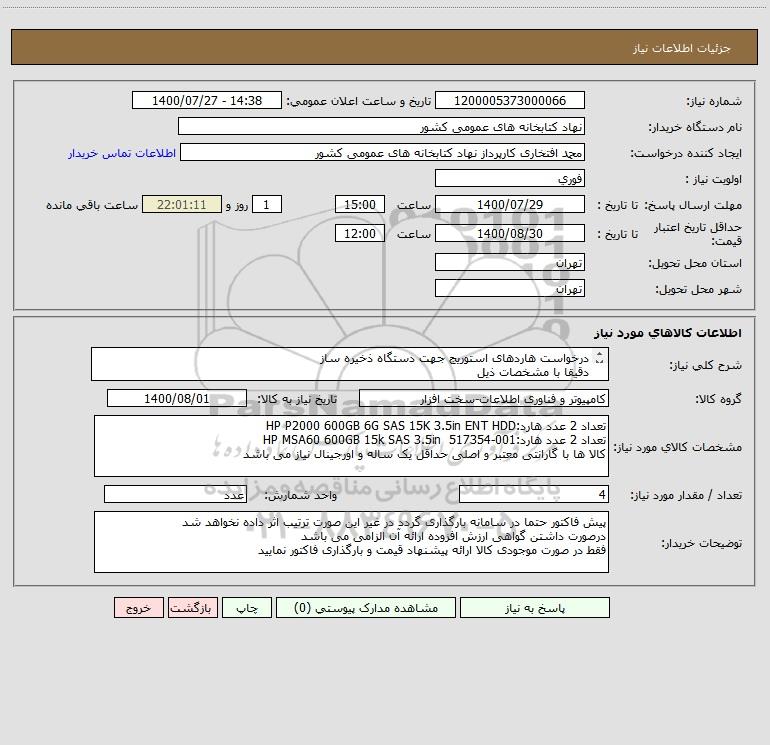Click the deadline time field 15:00
The height and width of the screenshot is (745, 770).
tap(359, 204)
